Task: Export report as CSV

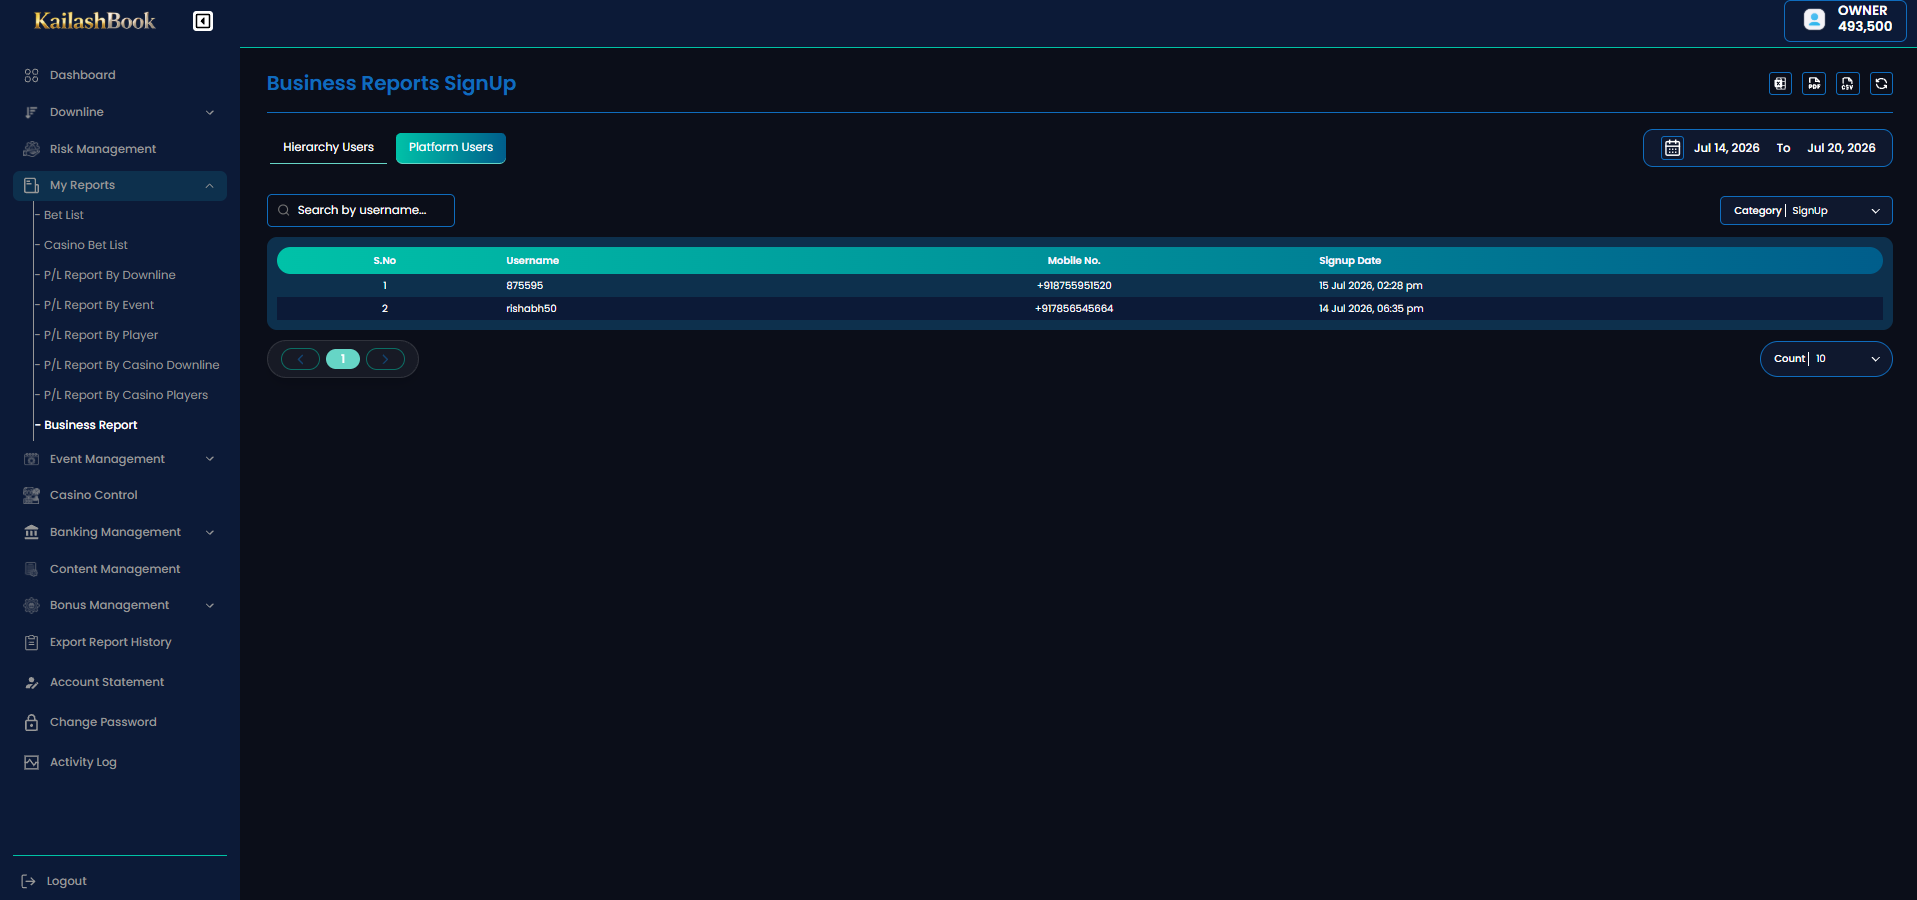Action: tap(1848, 84)
